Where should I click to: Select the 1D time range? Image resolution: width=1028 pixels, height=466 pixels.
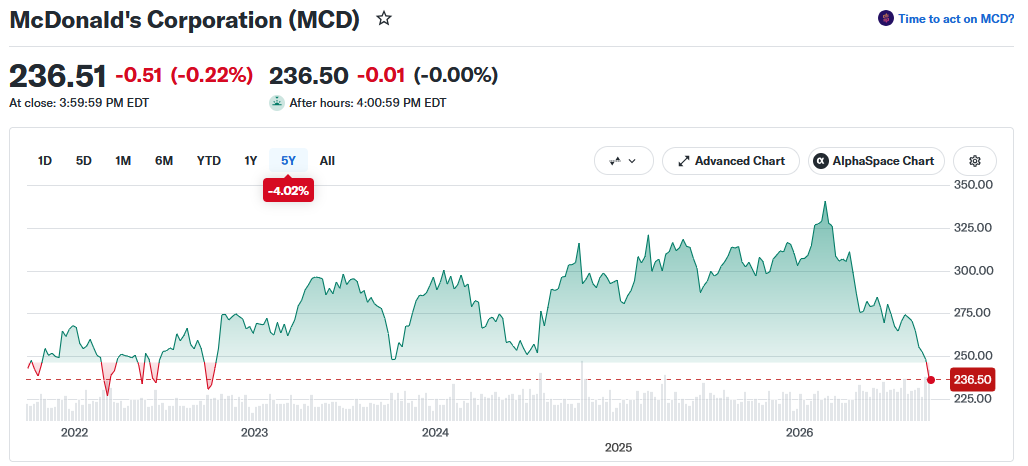(45, 161)
